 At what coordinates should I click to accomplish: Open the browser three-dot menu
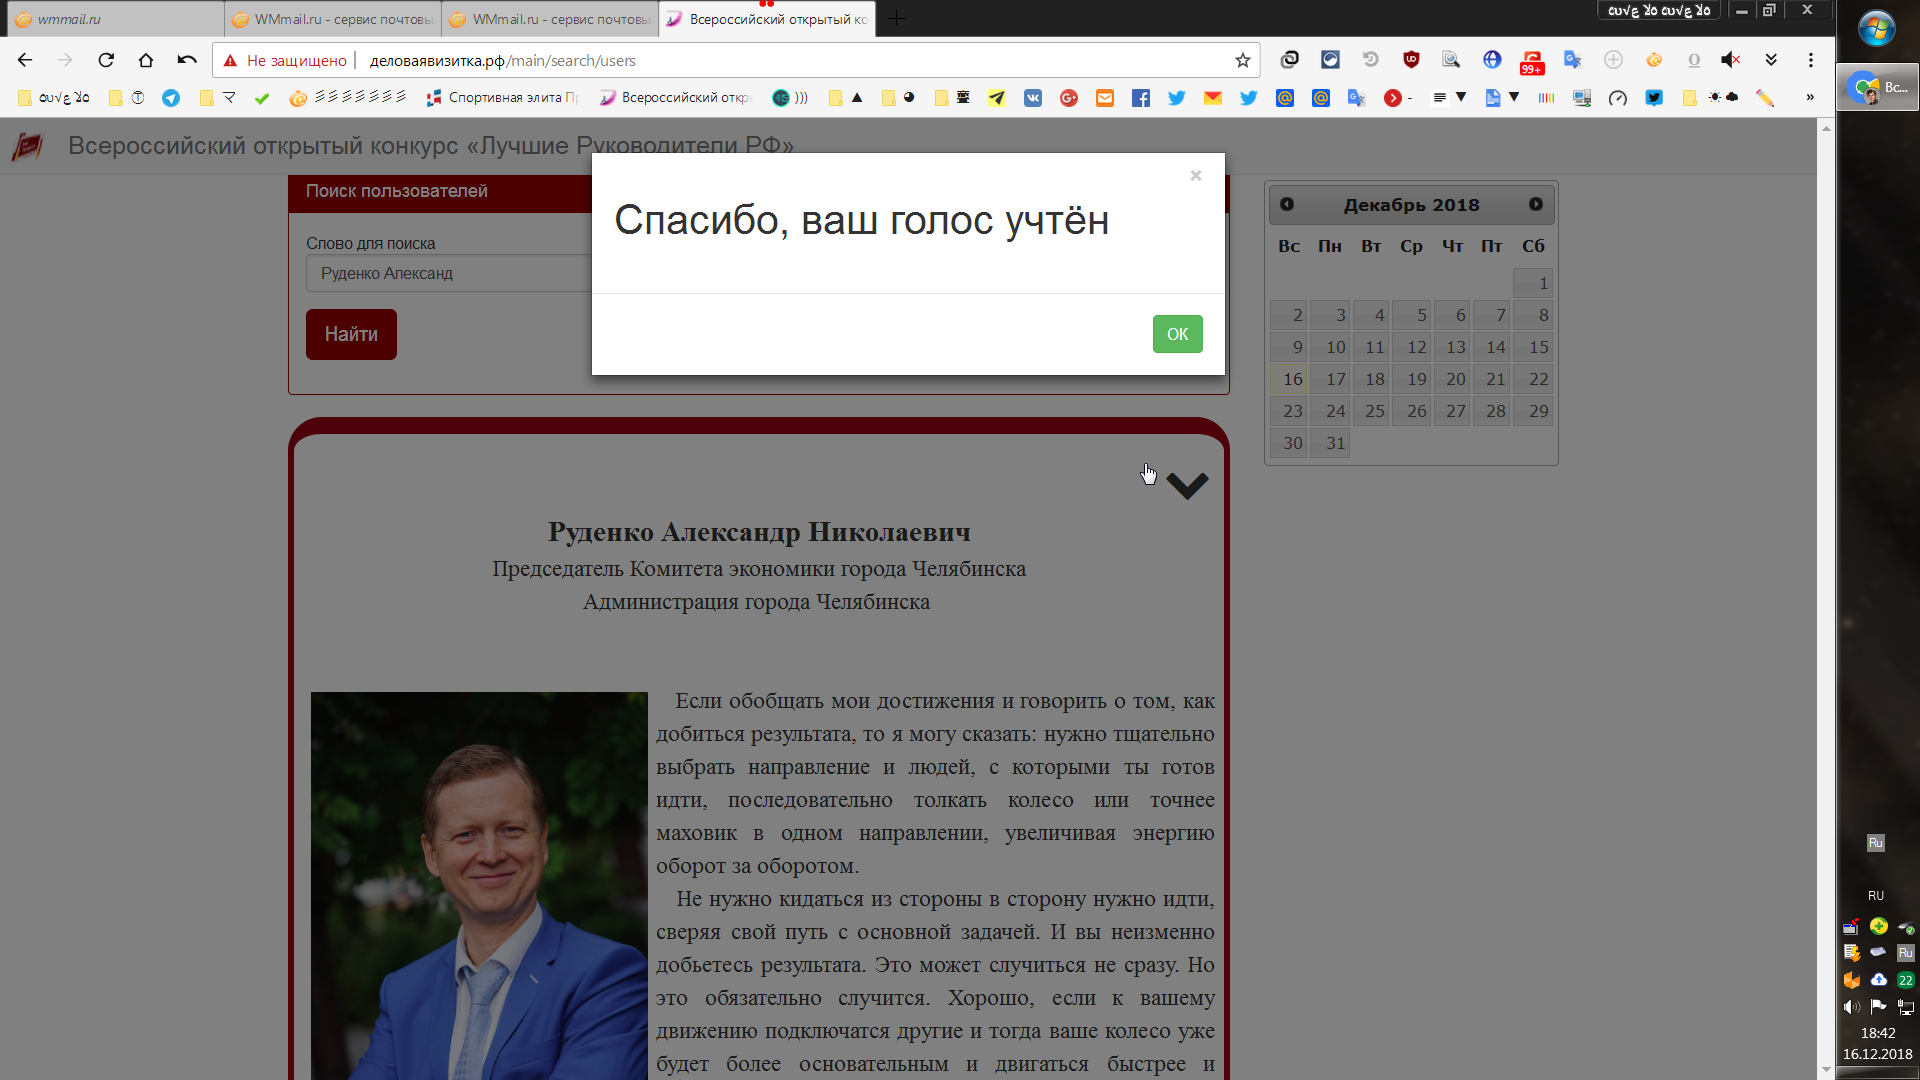[1811, 60]
